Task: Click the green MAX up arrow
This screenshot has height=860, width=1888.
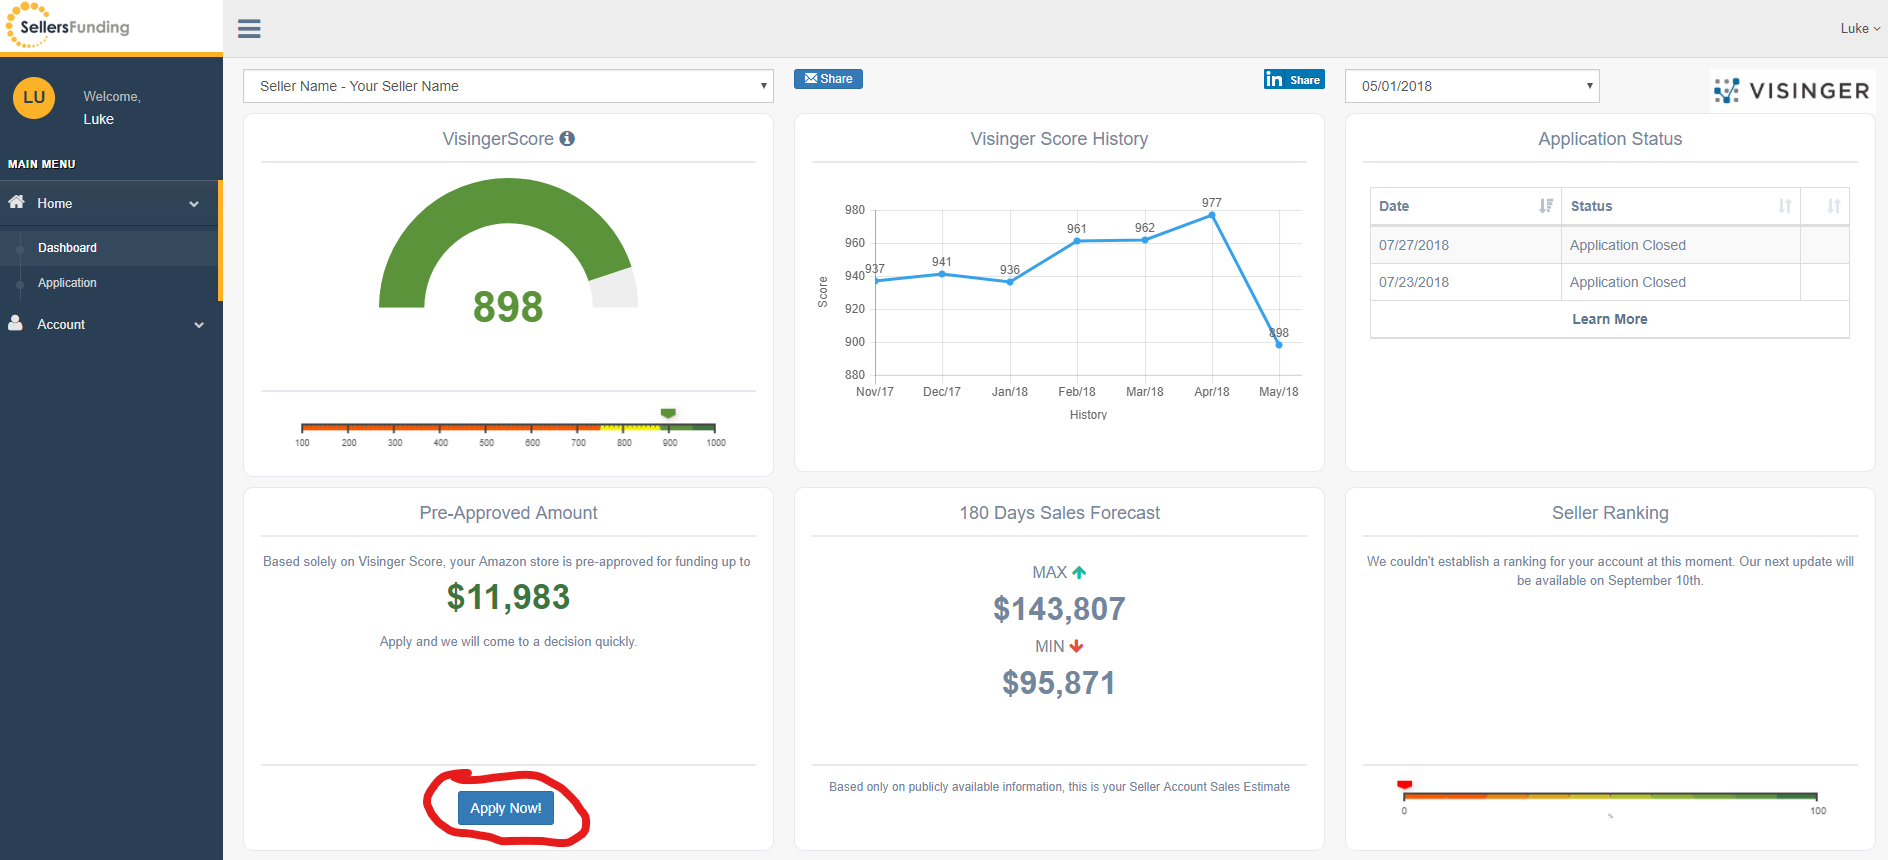Action: (x=1079, y=573)
